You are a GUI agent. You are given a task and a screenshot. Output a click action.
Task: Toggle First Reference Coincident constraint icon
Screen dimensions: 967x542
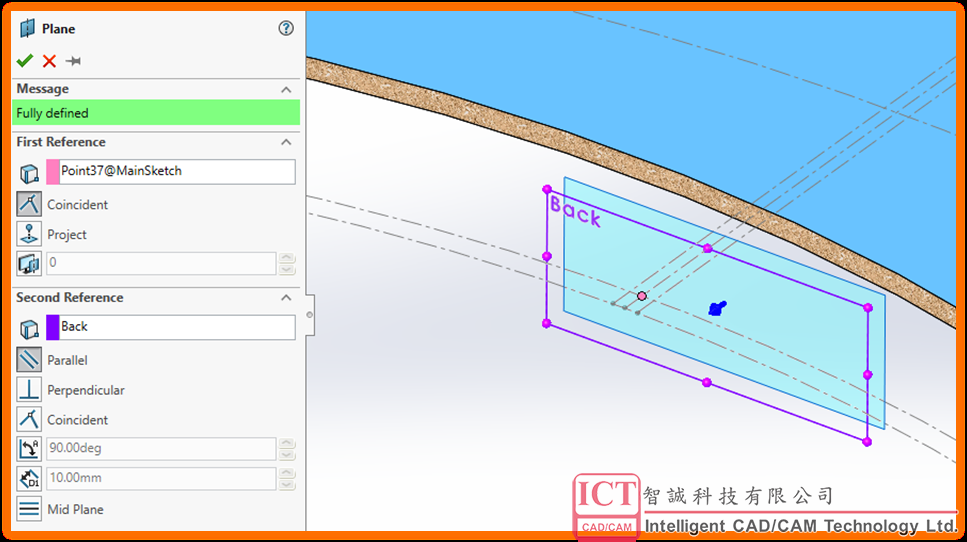point(29,204)
